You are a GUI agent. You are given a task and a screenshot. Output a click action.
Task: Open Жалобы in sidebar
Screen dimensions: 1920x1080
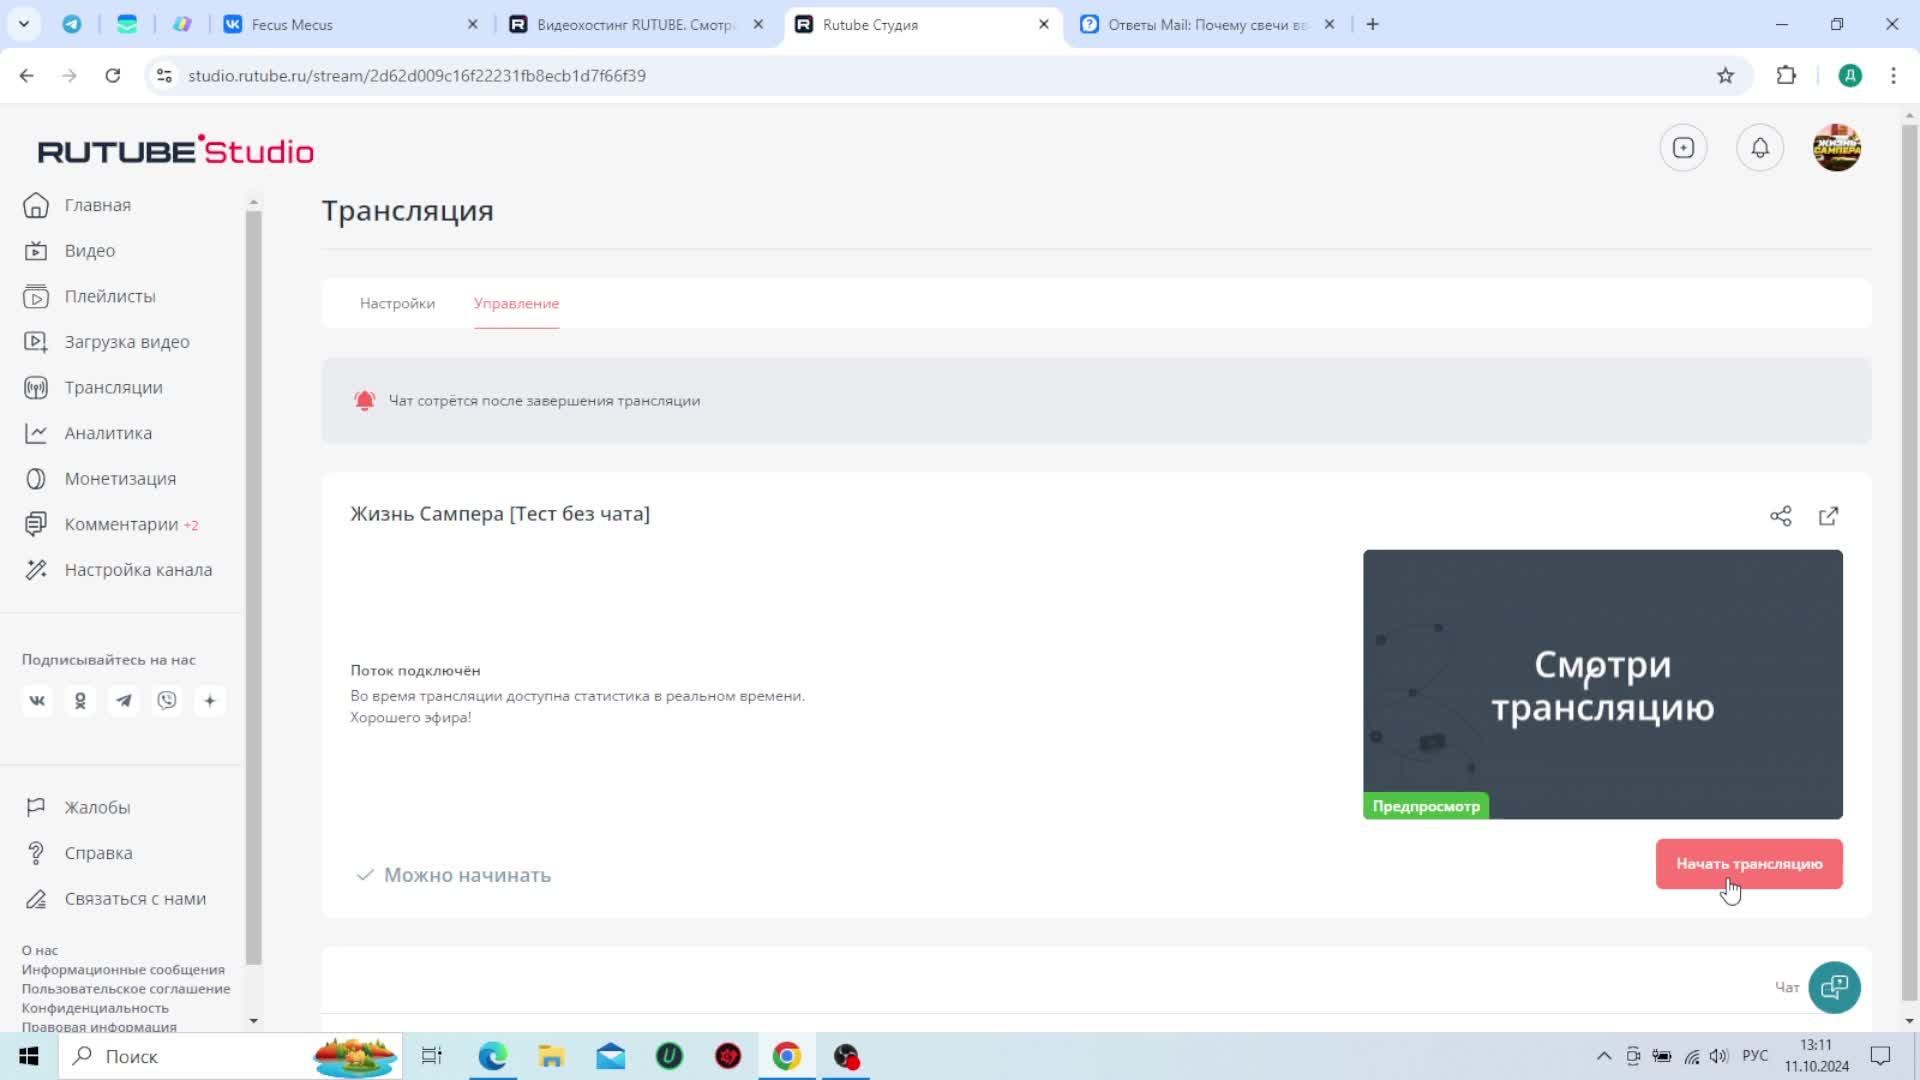click(x=77, y=807)
